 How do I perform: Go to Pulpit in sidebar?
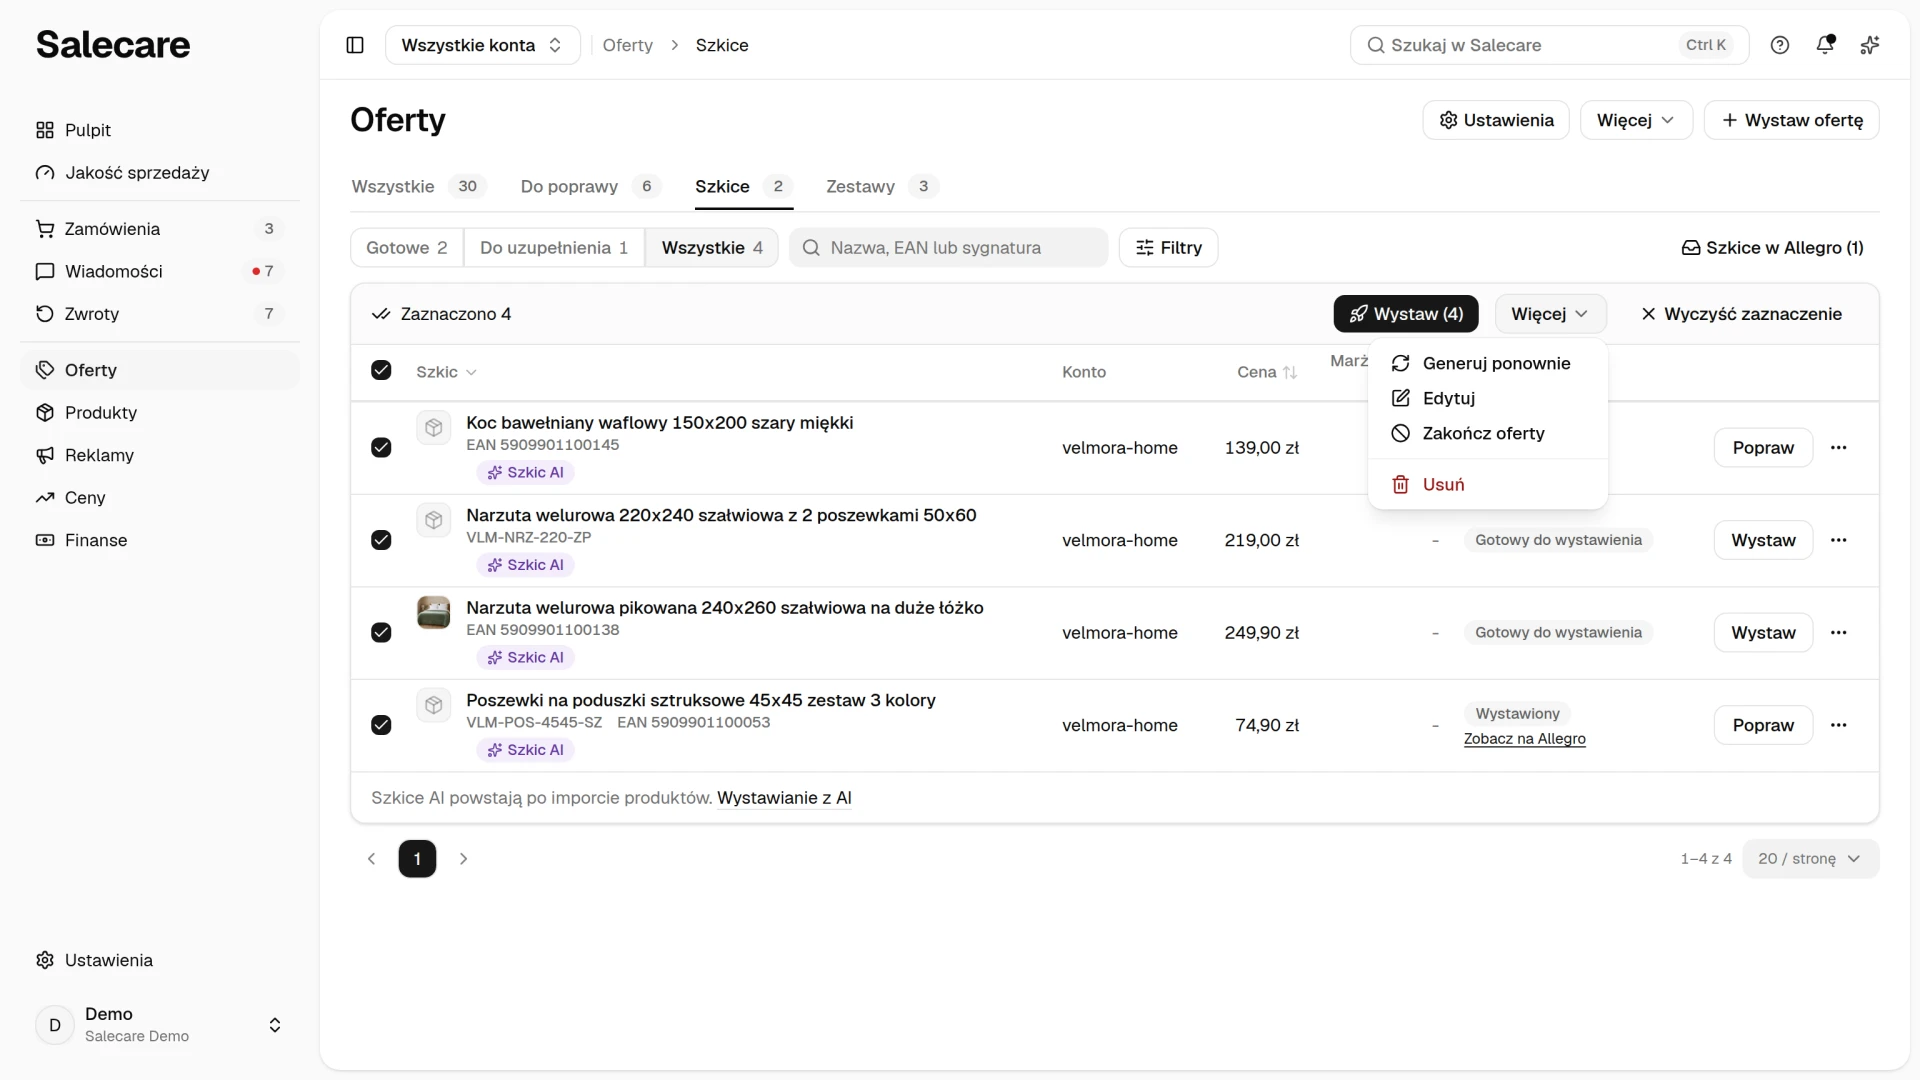(160, 130)
